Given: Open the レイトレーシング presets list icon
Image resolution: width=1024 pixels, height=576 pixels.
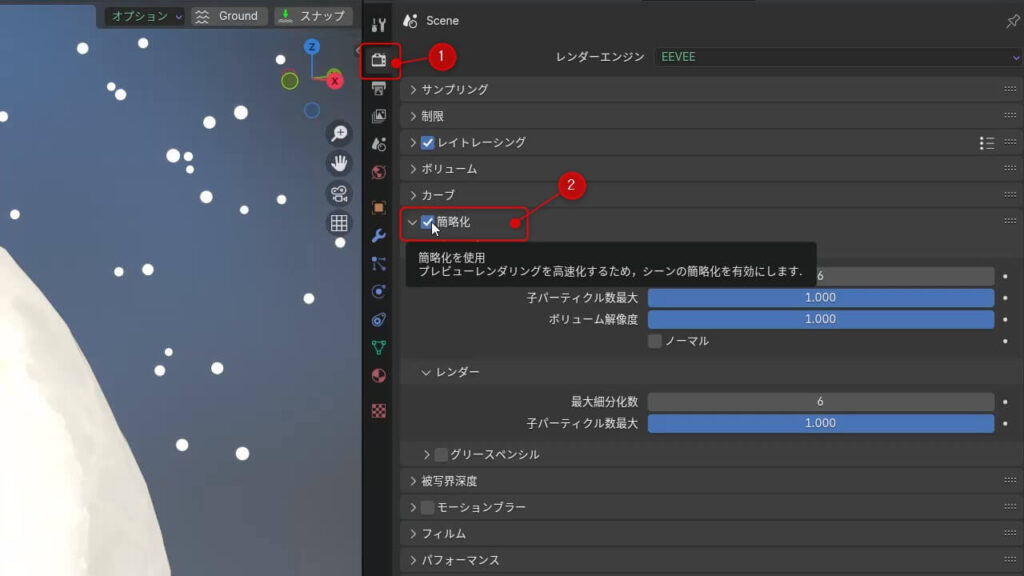Looking at the screenshot, I should pyautogui.click(x=987, y=143).
